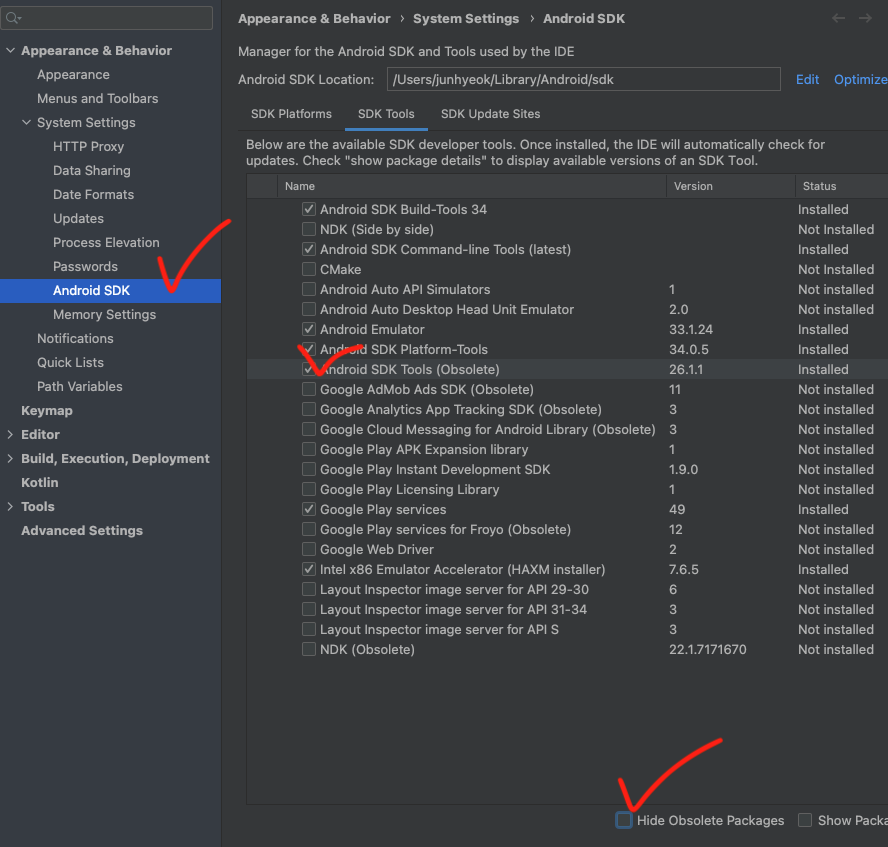This screenshot has width=888, height=847.
Task: Open Notifications settings
Action: tap(75, 339)
